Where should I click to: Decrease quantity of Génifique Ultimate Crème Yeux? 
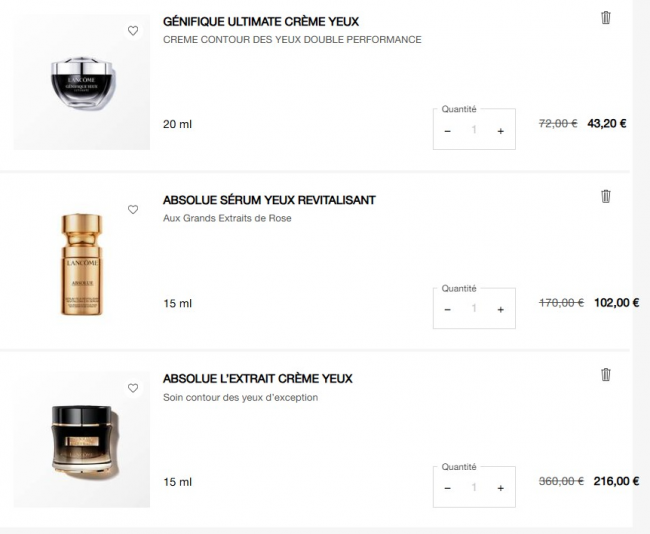coord(447,131)
